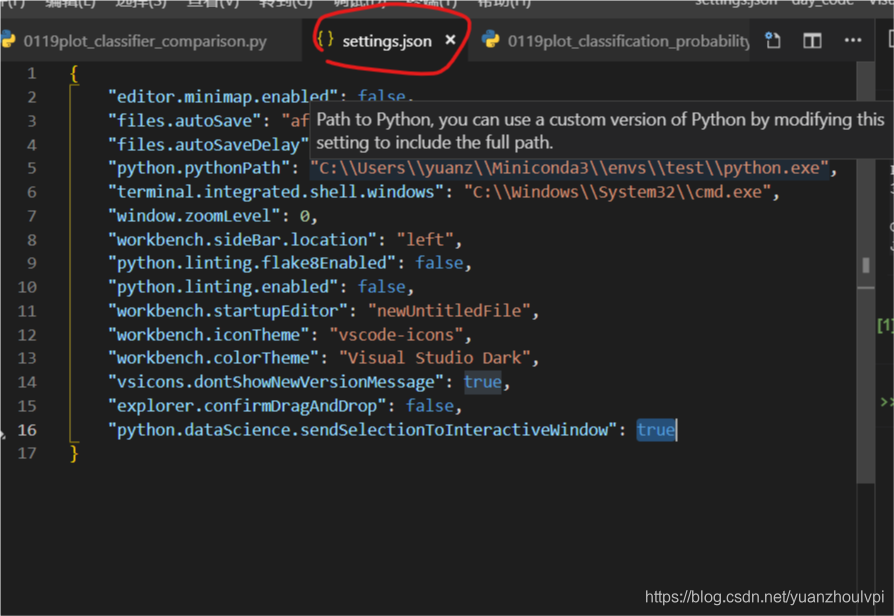Click the zoomLevel value 0
This screenshot has width=894, height=616.
(304, 216)
